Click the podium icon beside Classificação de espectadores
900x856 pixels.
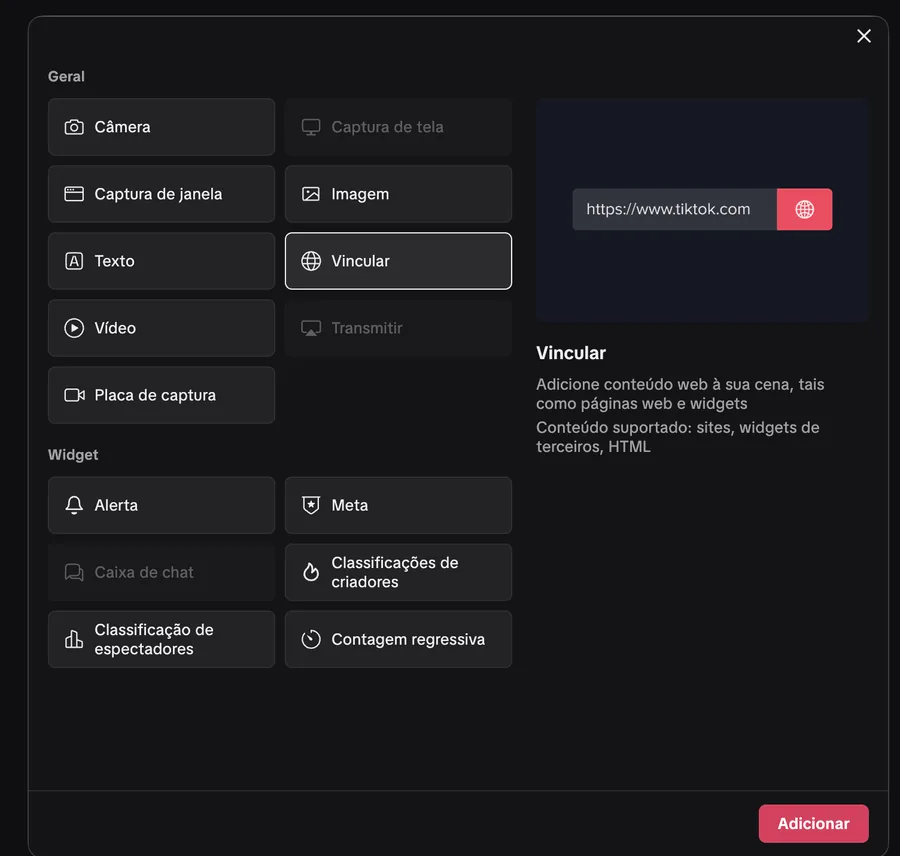pyautogui.click(x=74, y=639)
